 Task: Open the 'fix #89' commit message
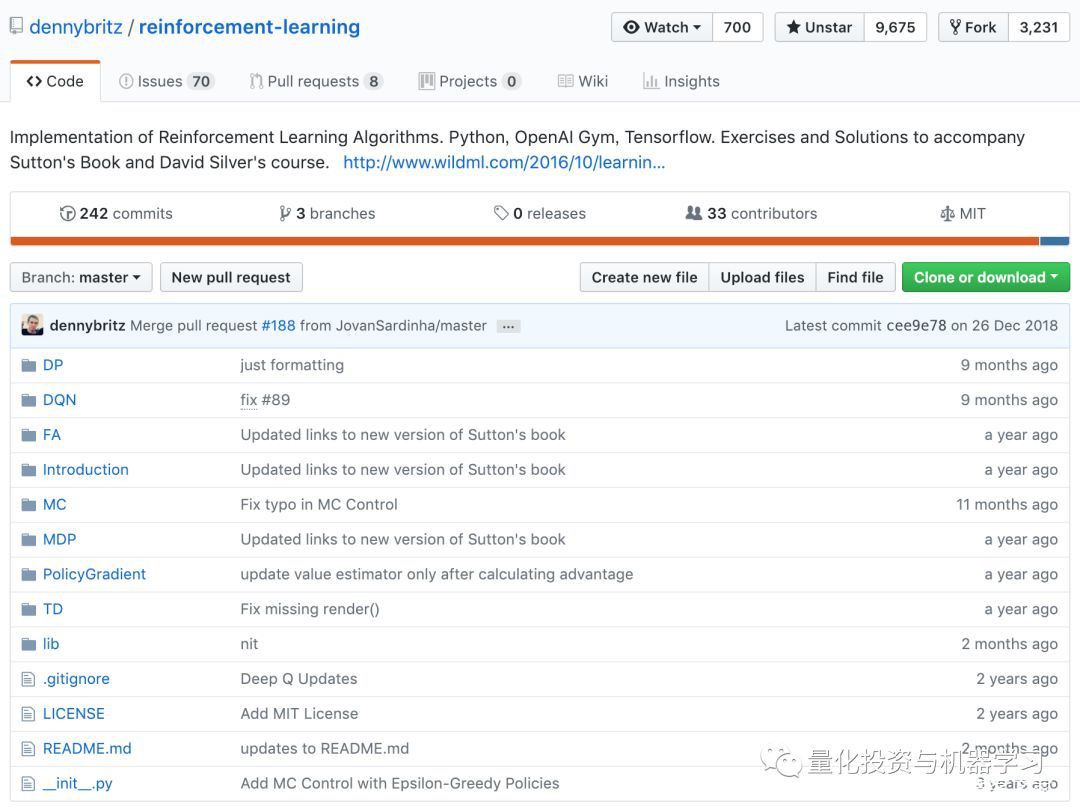pyautogui.click(x=265, y=400)
